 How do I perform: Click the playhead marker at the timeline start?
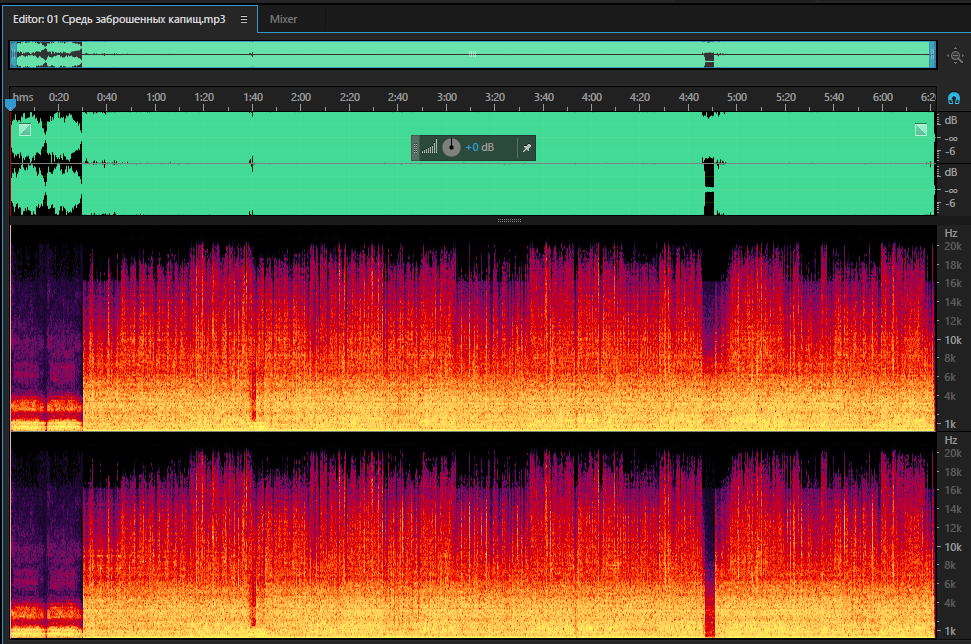(11, 105)
